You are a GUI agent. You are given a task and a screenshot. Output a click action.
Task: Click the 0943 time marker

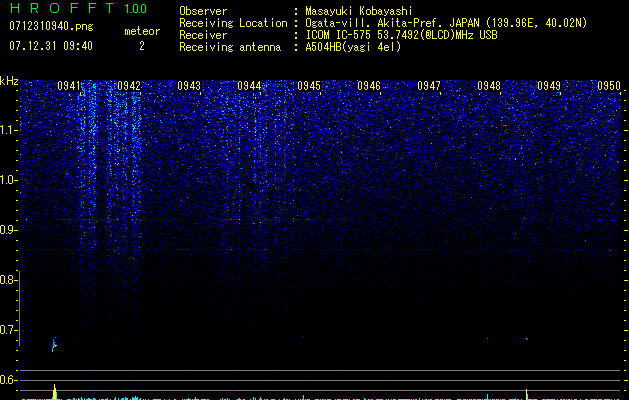coord(189,86)
